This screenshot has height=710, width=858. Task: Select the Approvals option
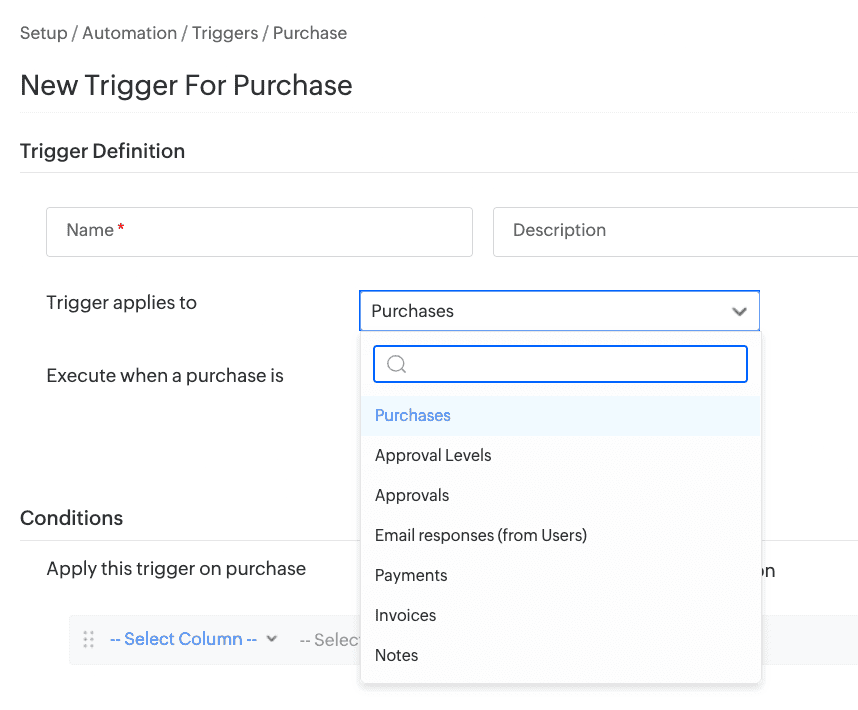point(412,495)
